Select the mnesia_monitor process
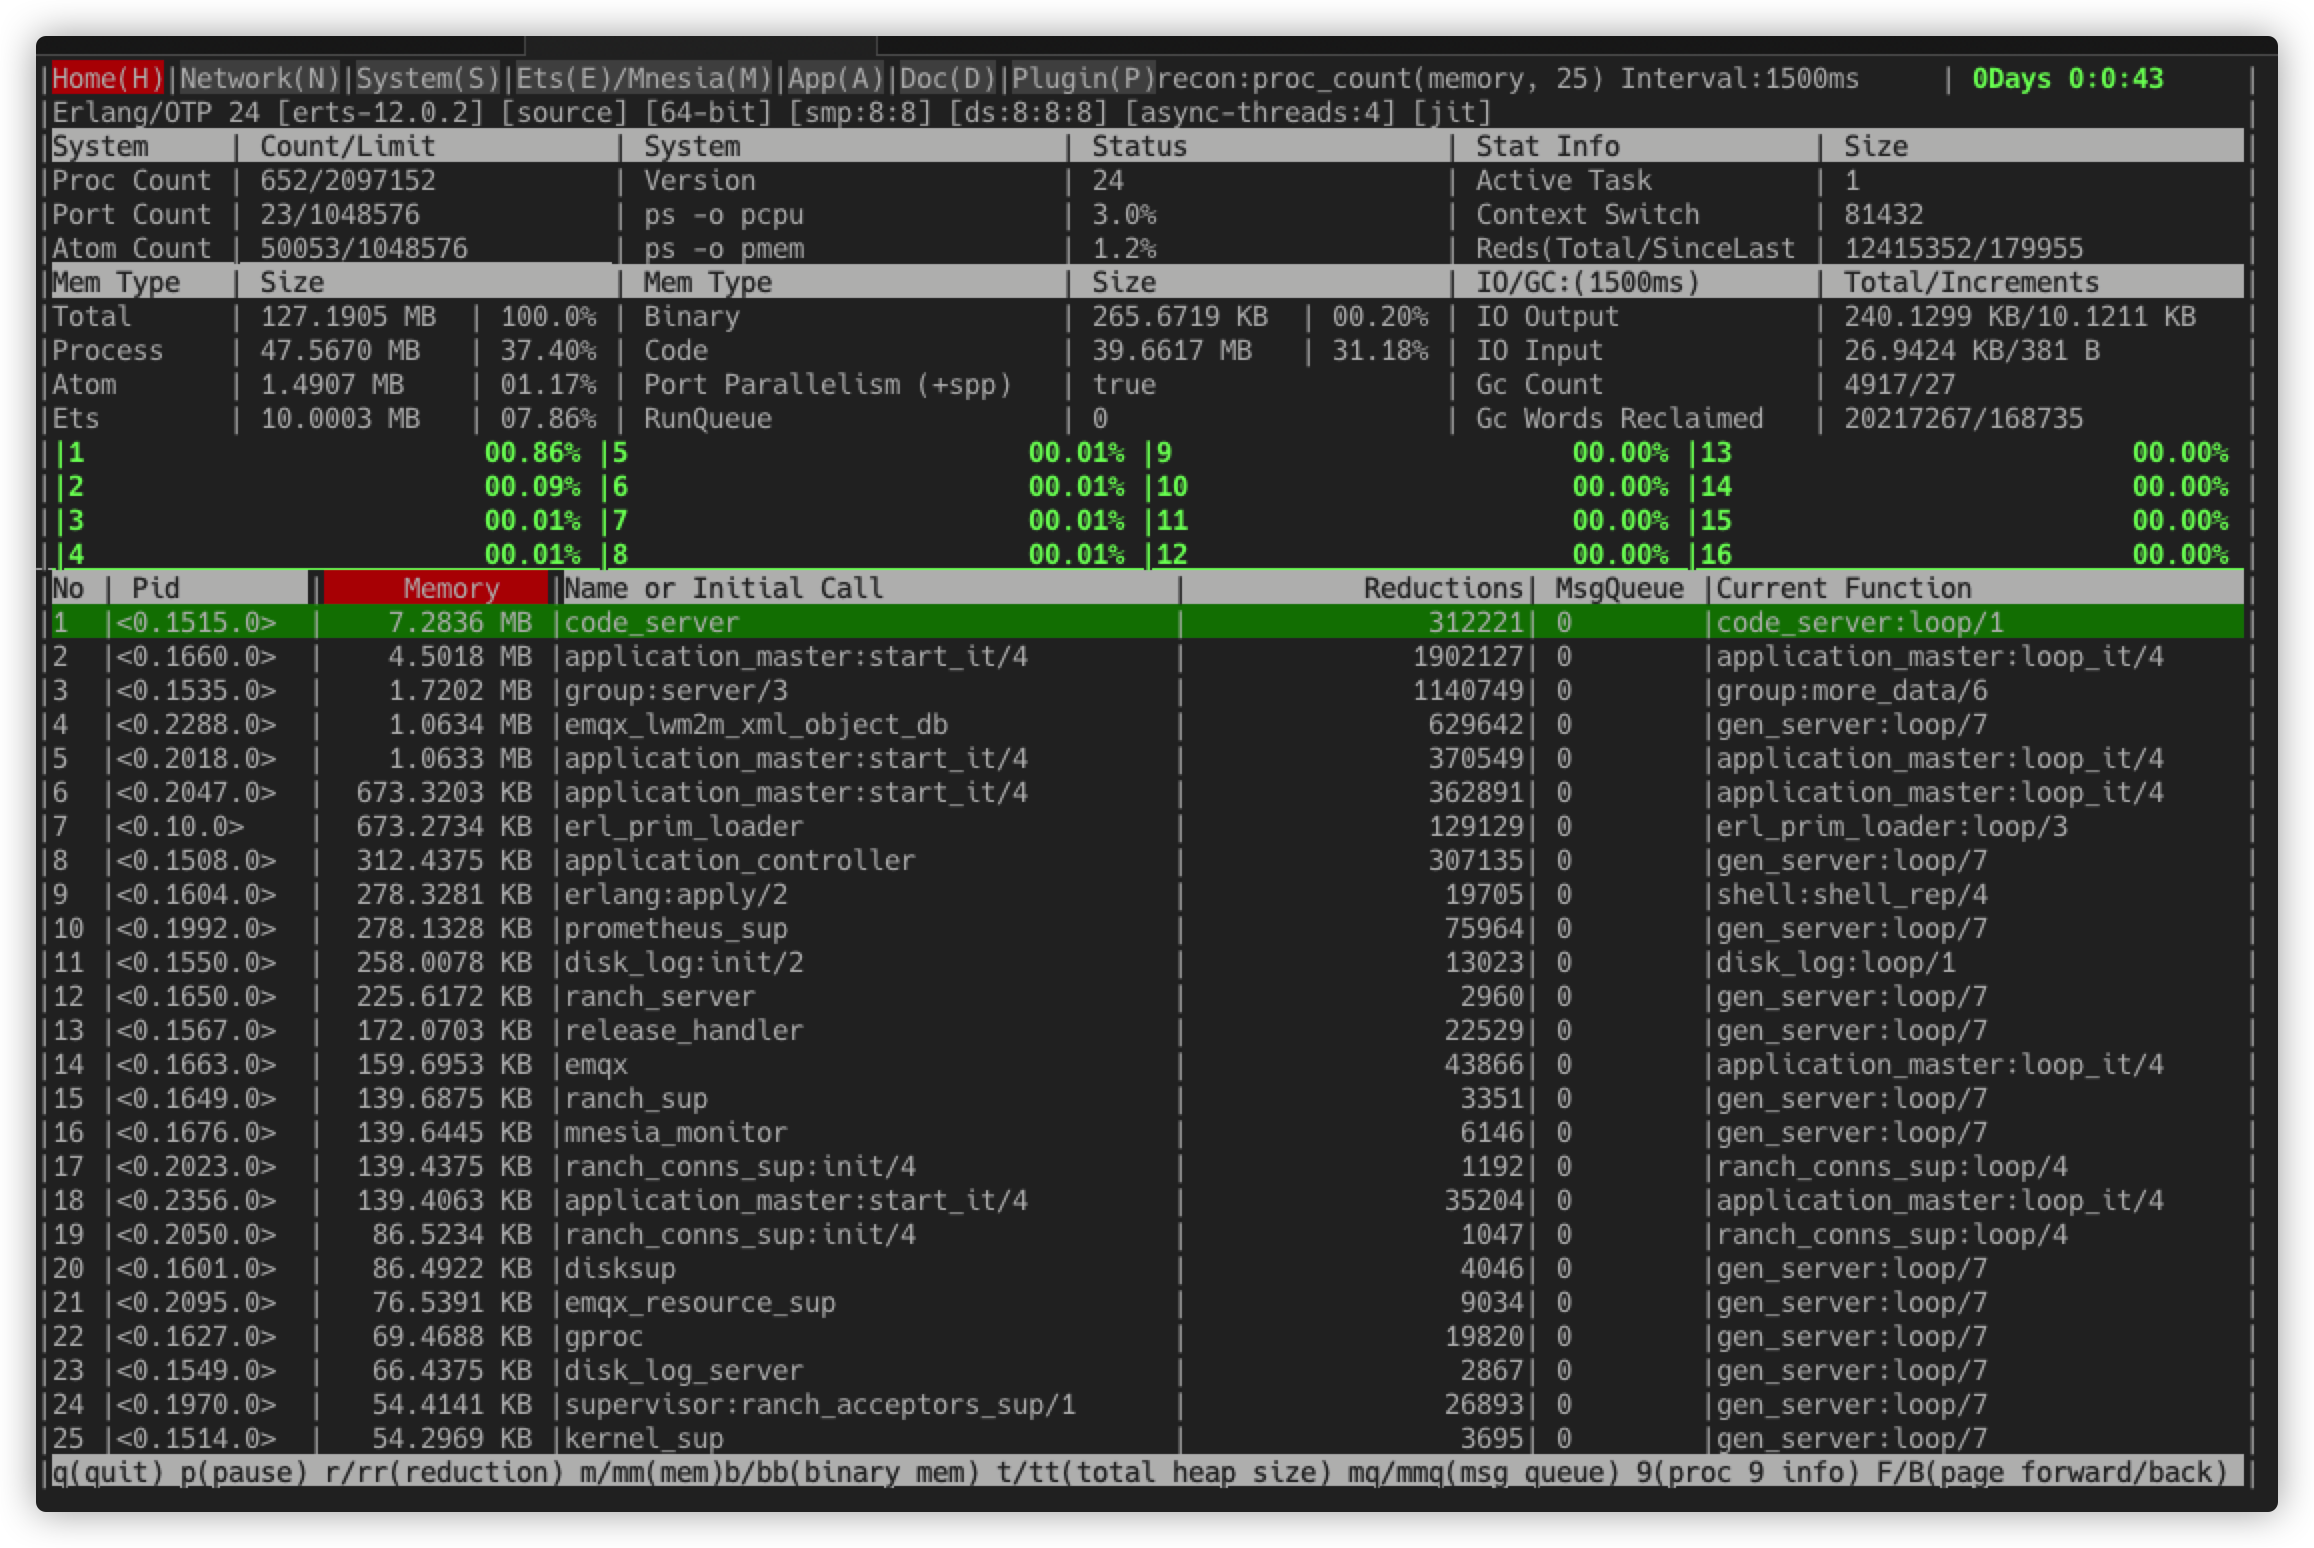Screen dimensions: 2314x1548 (x=676, y=1132)
